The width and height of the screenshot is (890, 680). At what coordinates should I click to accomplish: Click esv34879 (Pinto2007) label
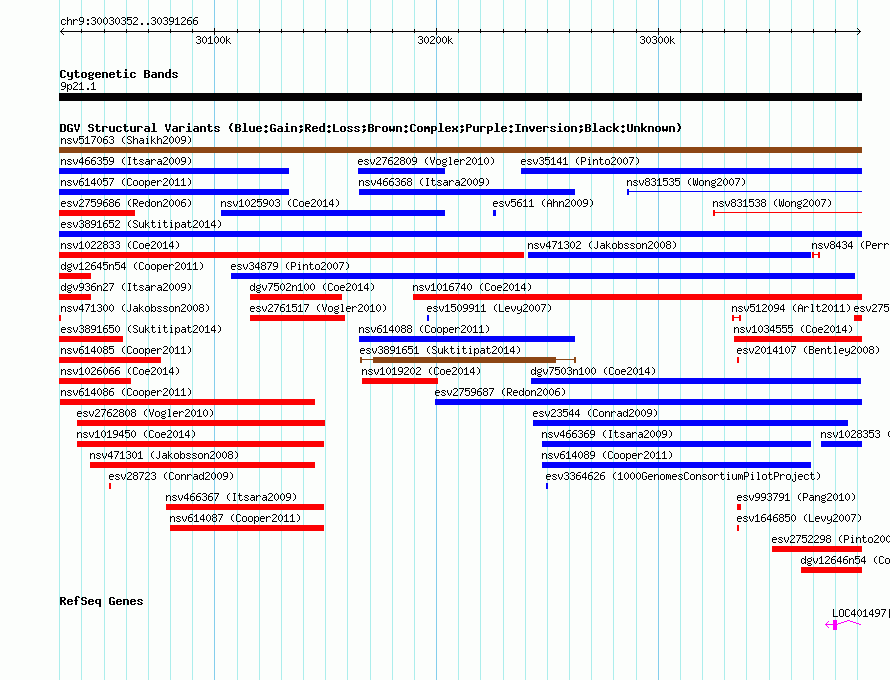290,266
